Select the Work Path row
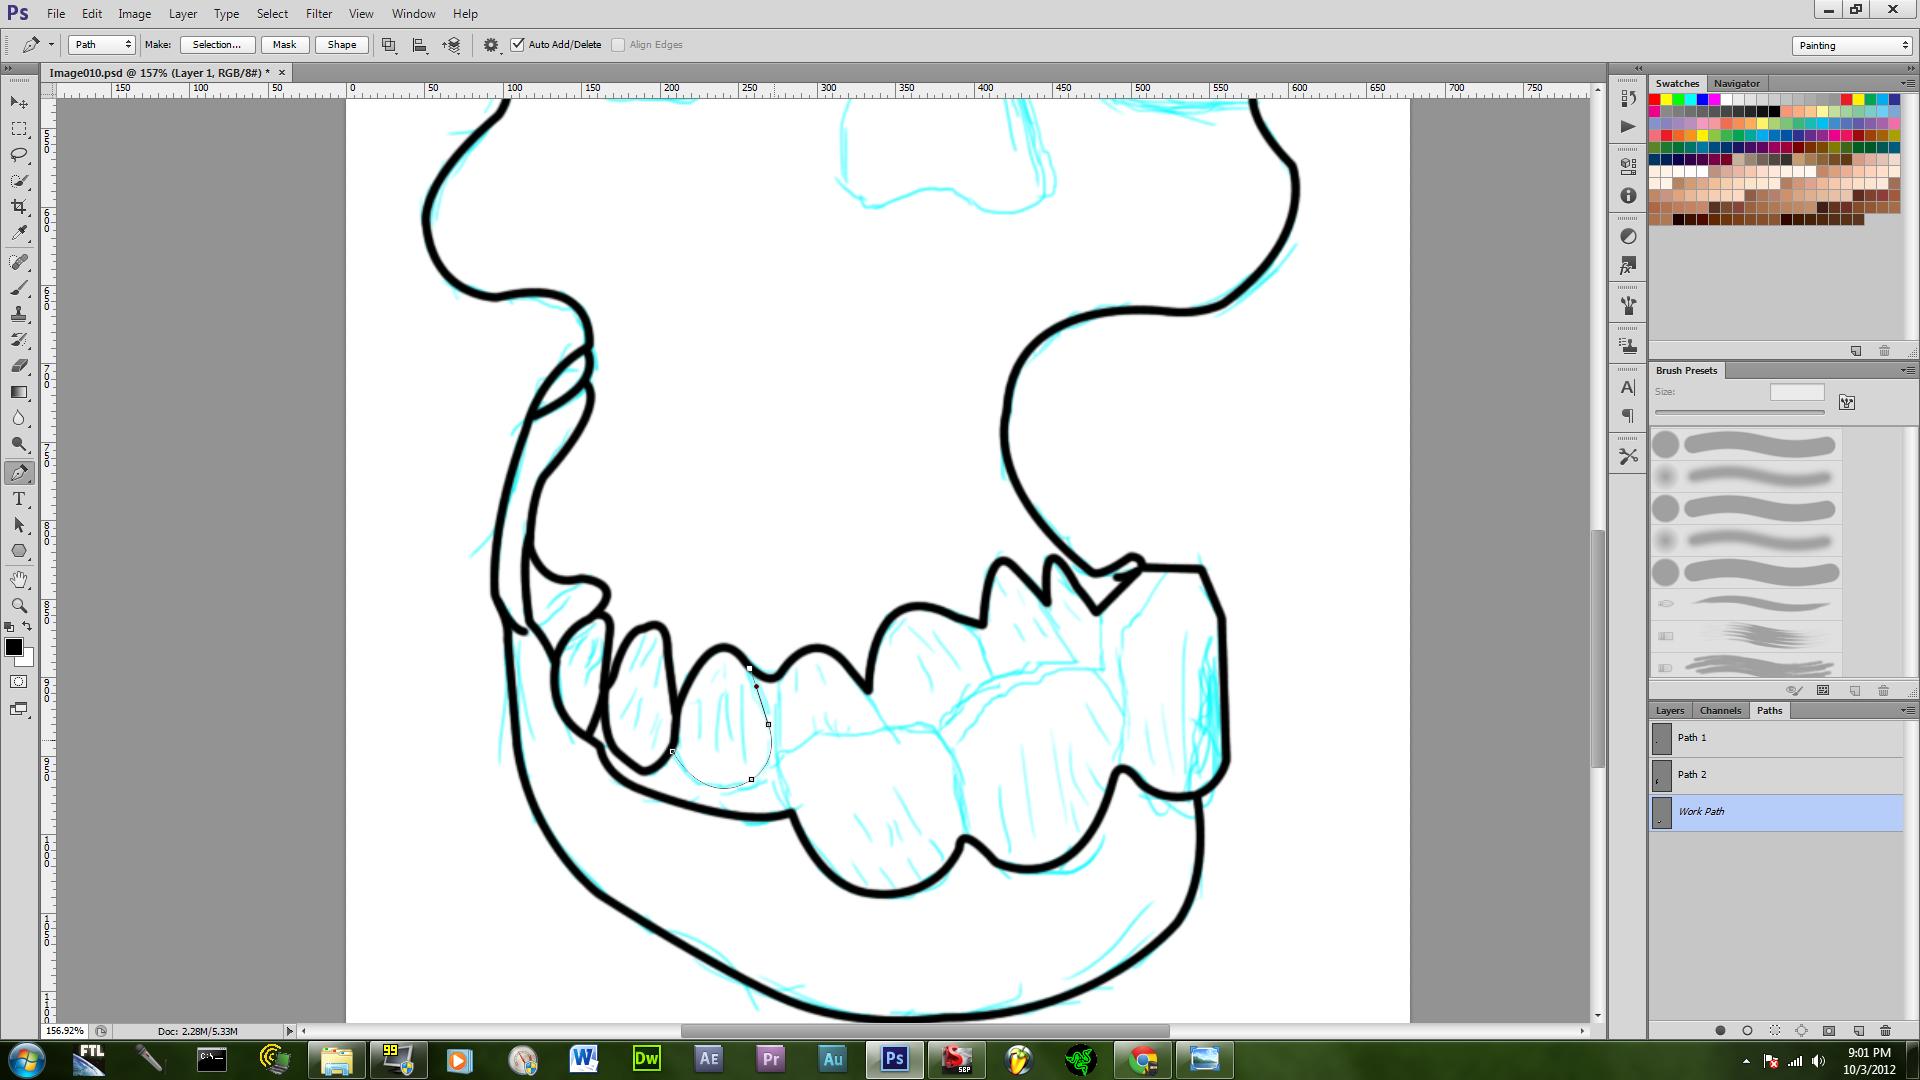 pos(1777,812)
